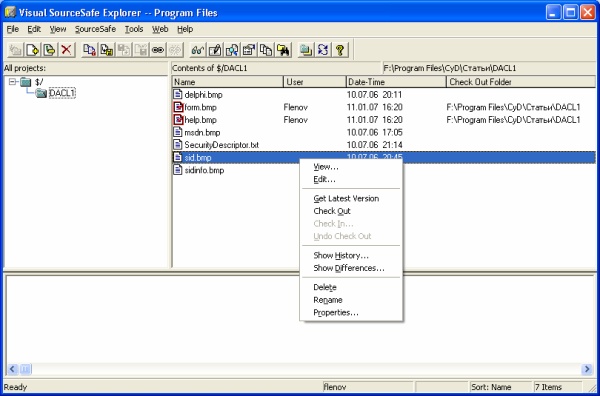Select the msdn.bmp file row
Screen dimensions: 600x396
coord(384,132)
